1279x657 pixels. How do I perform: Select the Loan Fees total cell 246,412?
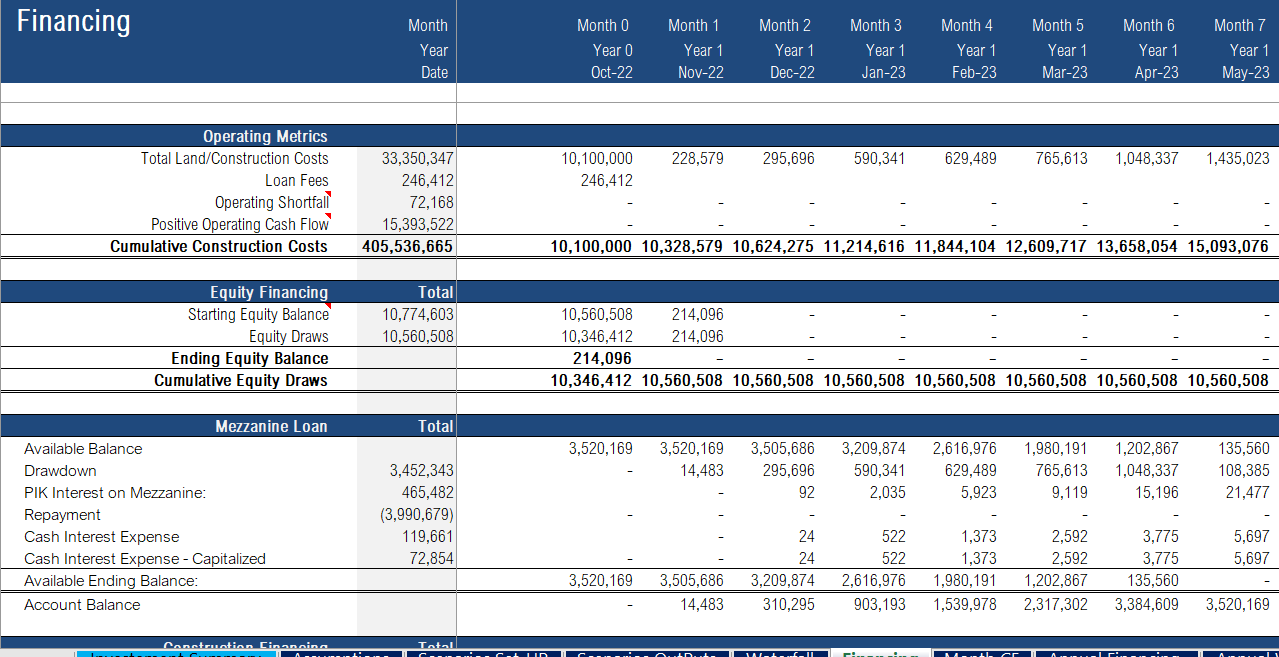(430, 180)
